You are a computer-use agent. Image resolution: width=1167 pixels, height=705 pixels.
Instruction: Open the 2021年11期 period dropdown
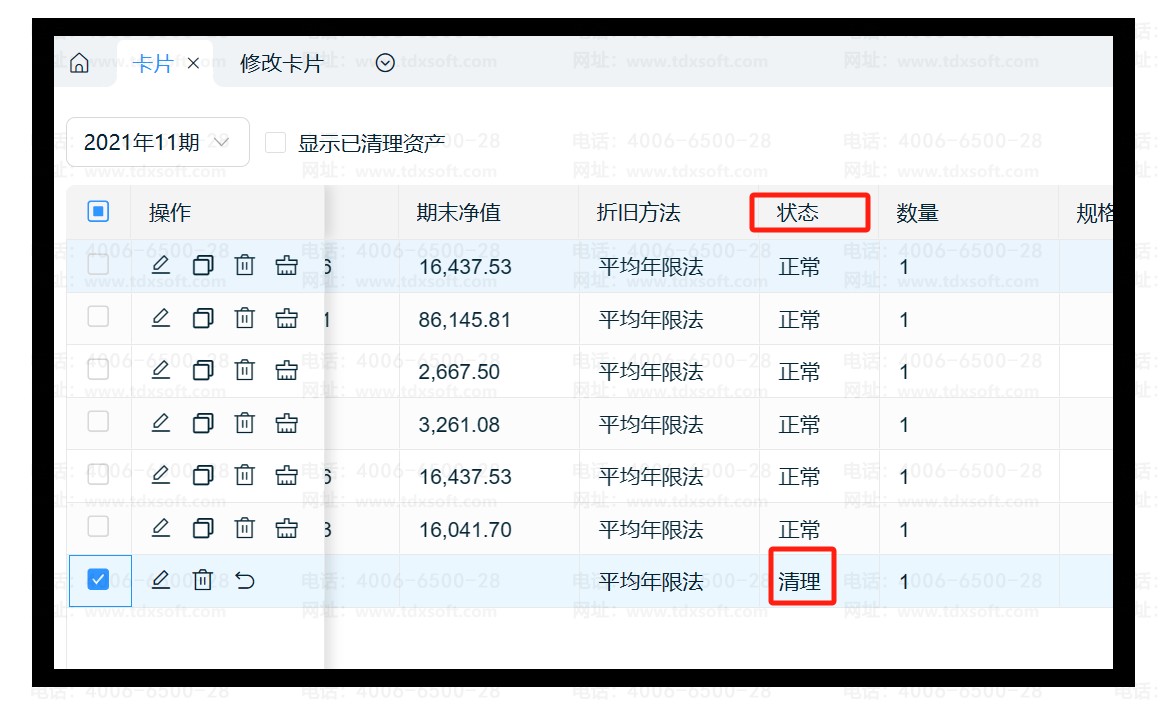[157, 143]
